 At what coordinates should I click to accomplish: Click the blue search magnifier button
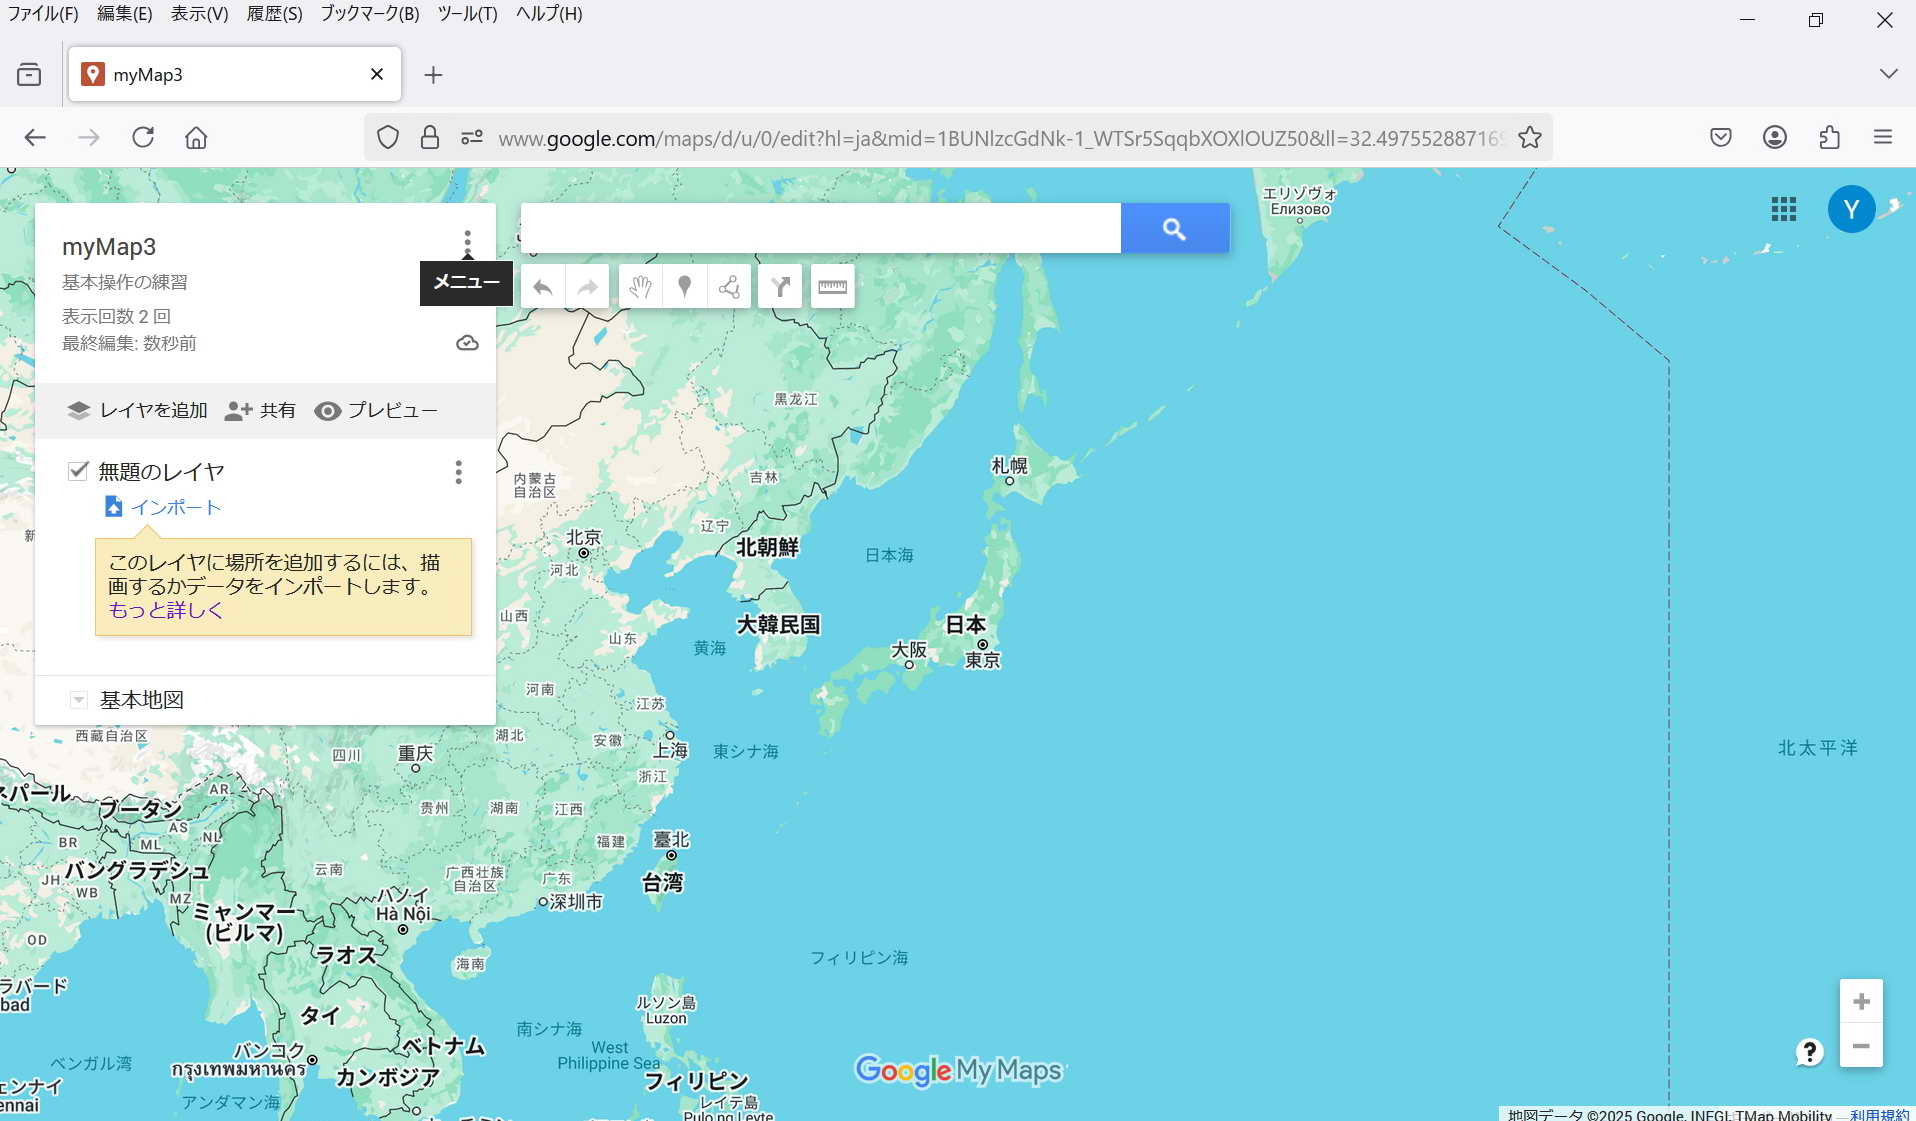[x=1174, y=229]
